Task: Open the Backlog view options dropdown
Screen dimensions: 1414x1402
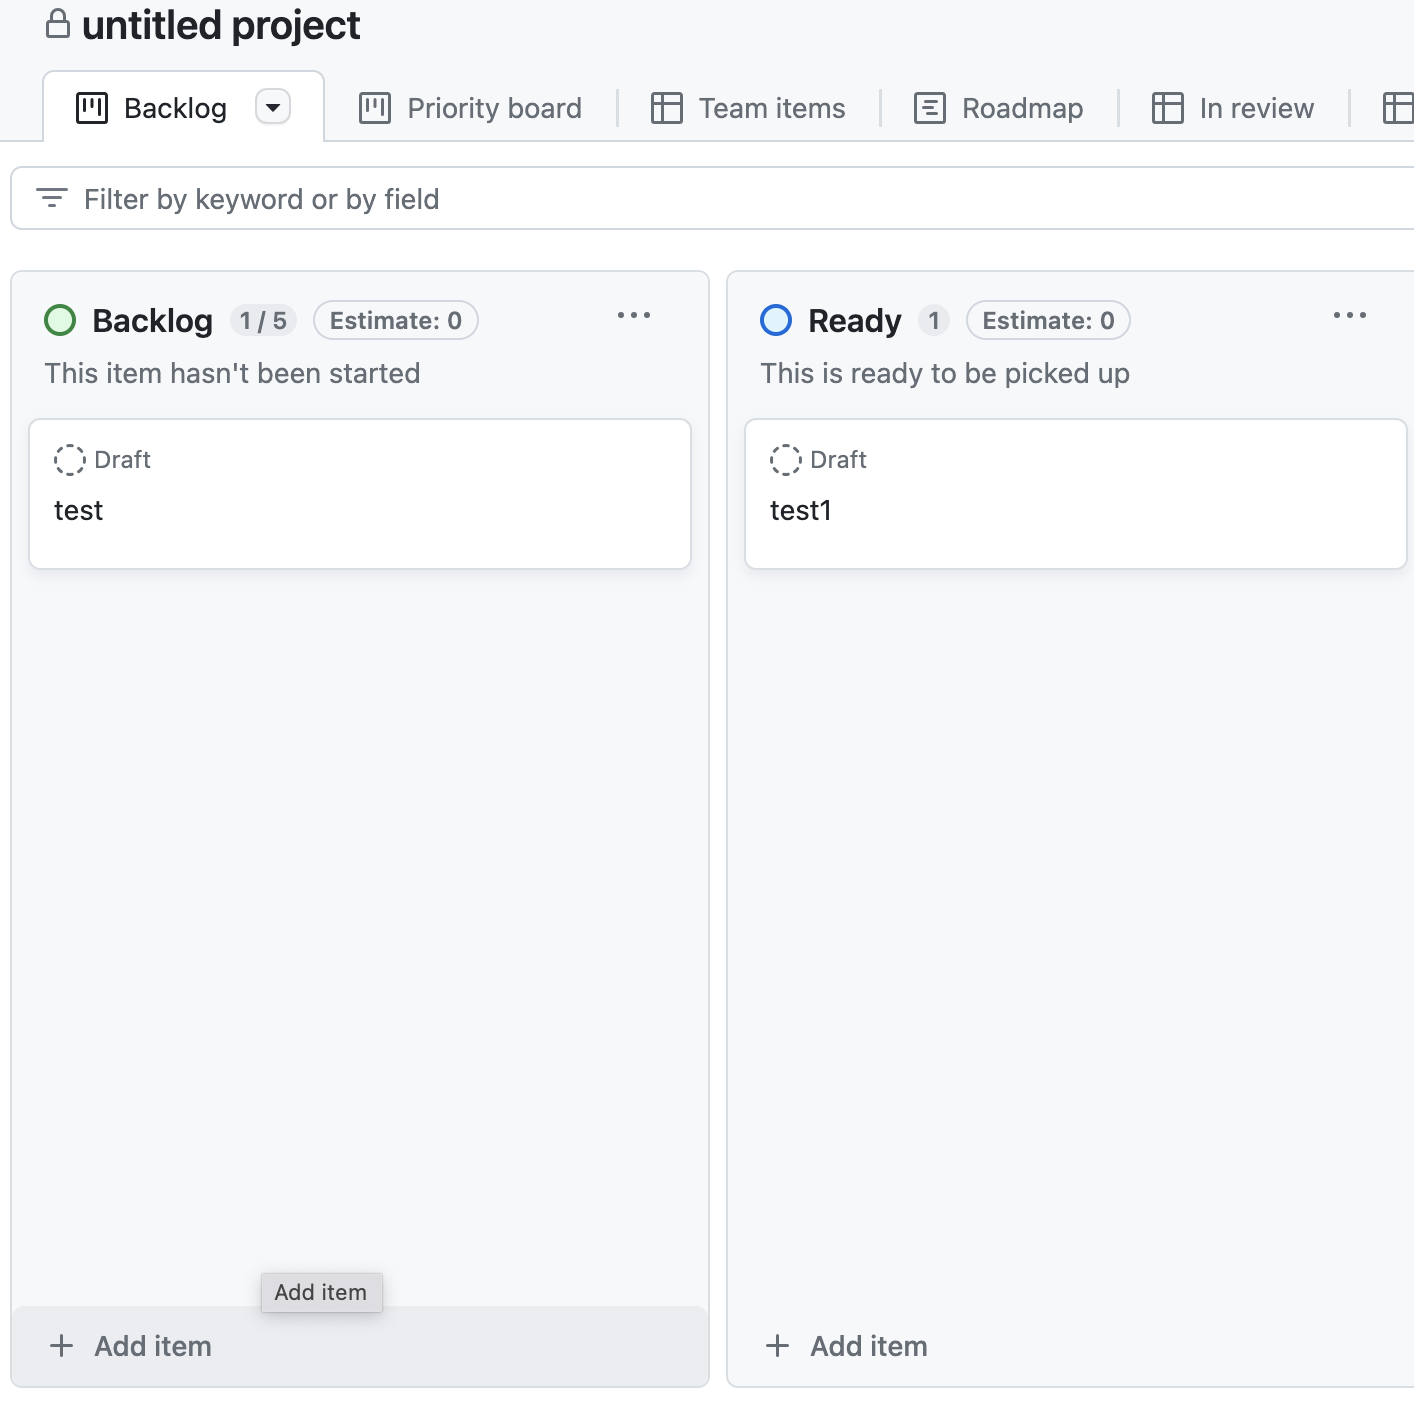Action: pyautogui.click(x=272, y=107)
